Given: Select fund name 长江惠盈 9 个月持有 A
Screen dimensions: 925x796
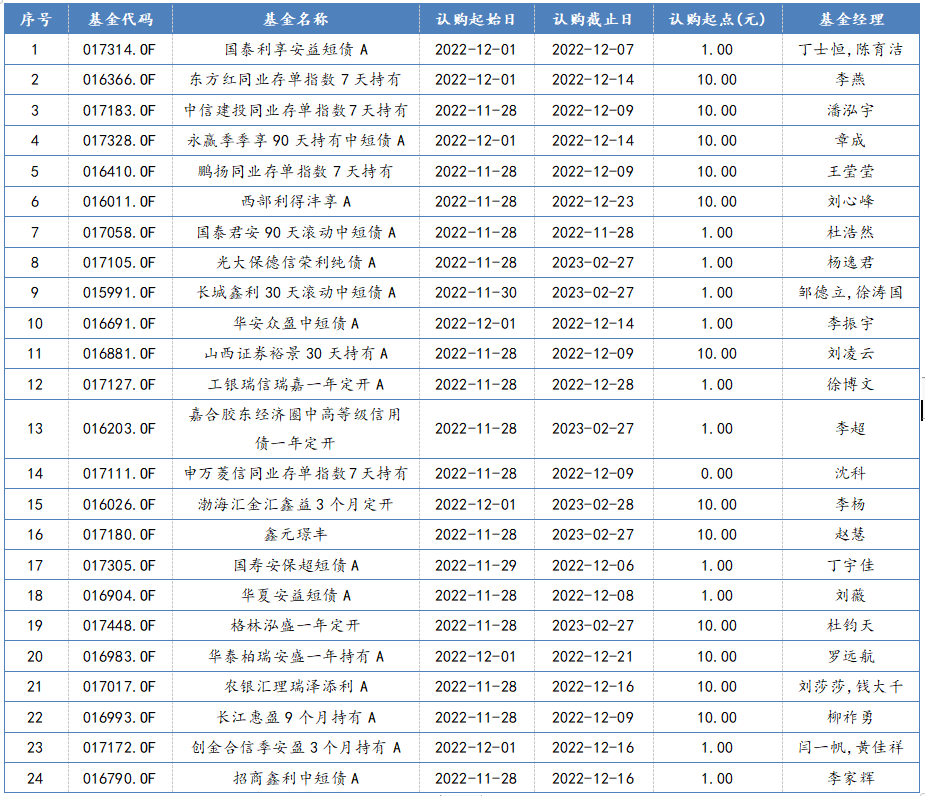Looking at the screenshot, I should [296, 718].
